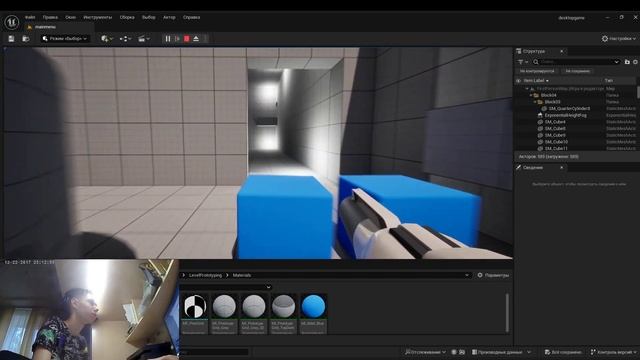Viewport: 640px width, 360px height.
Task: Select ExponentialHeightFog actor in outliner
Action: click(565, 116)
